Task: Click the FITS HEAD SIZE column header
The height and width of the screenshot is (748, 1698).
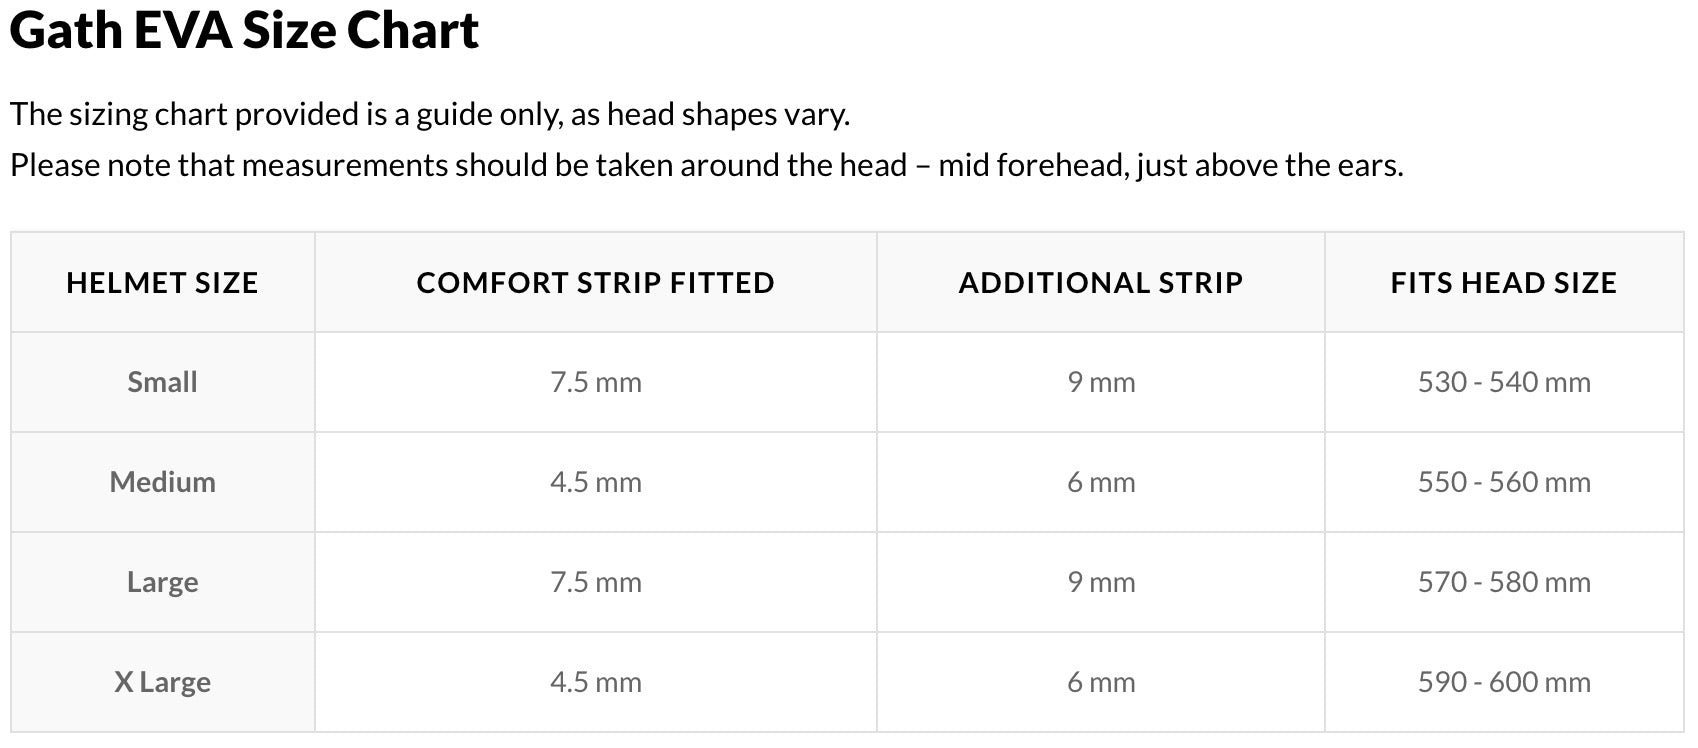Action: (x=1503, y=283)
